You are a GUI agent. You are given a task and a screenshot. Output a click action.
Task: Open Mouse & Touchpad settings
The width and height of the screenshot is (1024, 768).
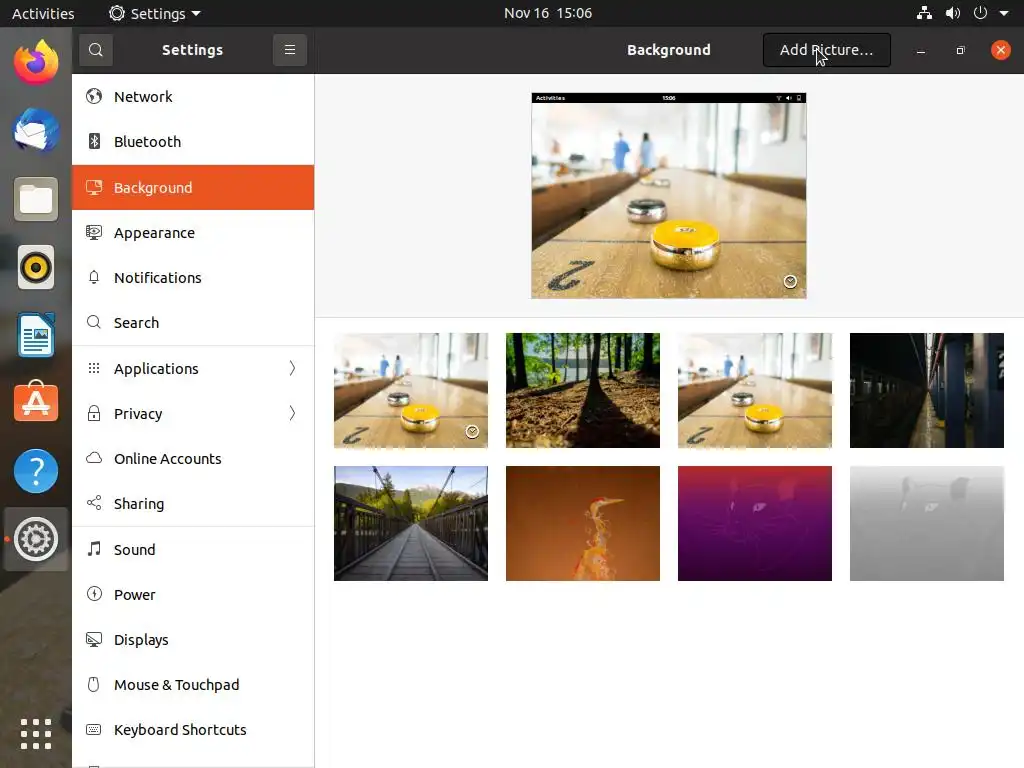tap(193, 684)
